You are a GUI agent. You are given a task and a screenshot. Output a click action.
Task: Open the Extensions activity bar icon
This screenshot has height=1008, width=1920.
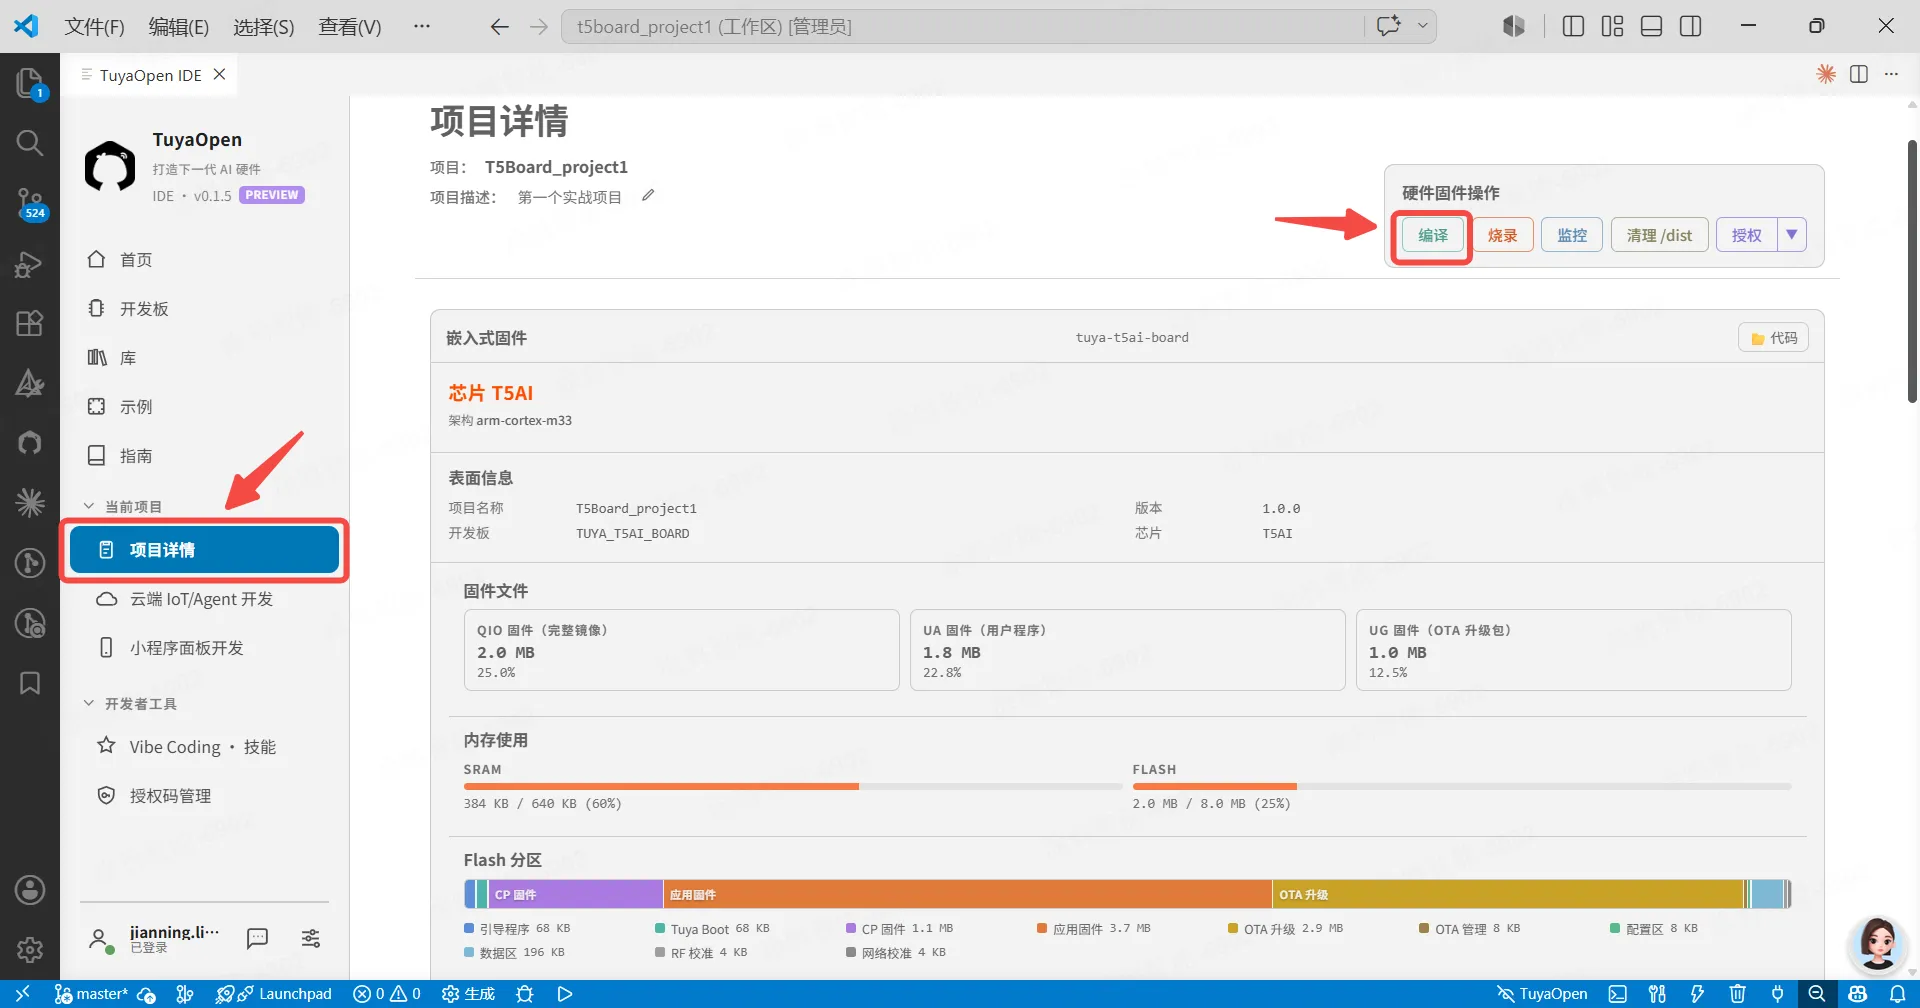pos(30,323)
